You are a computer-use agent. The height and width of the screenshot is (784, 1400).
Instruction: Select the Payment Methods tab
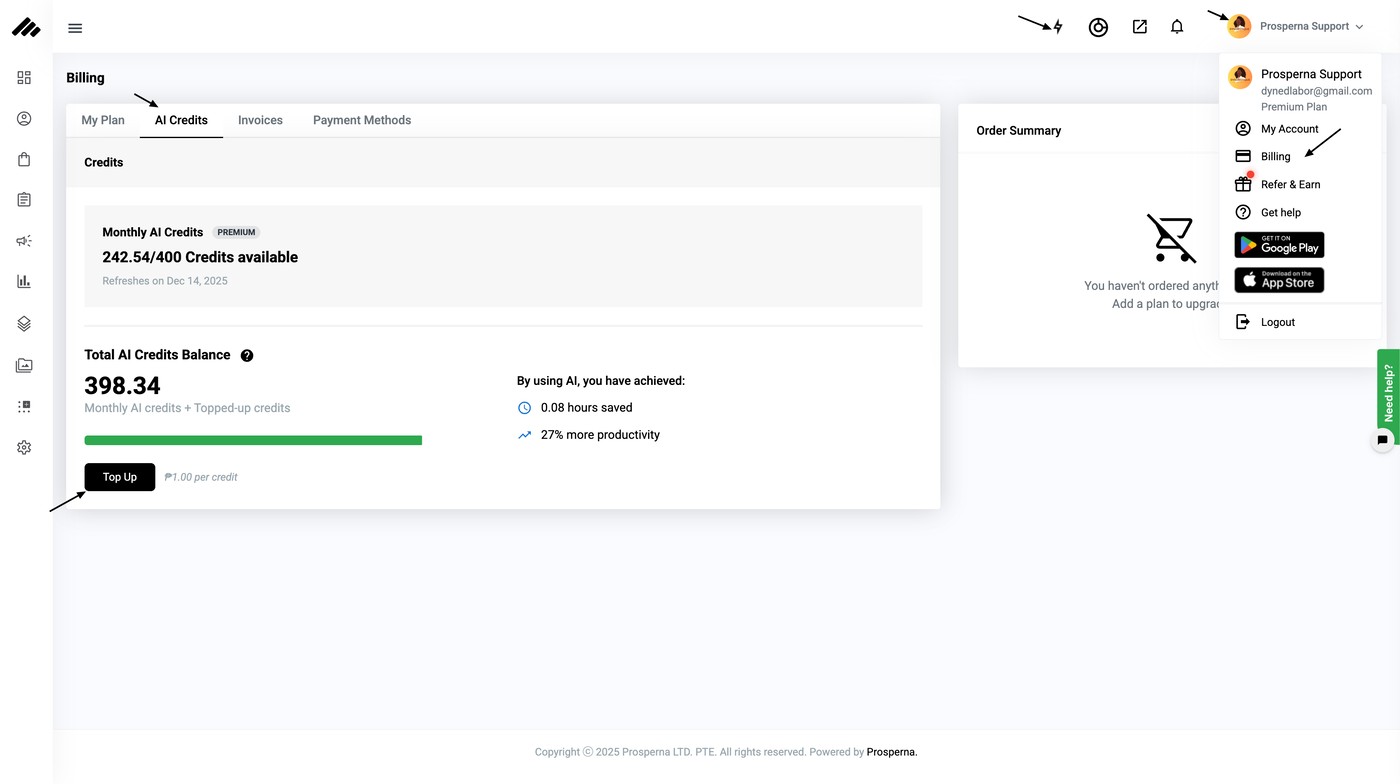(x=362, y=120)
